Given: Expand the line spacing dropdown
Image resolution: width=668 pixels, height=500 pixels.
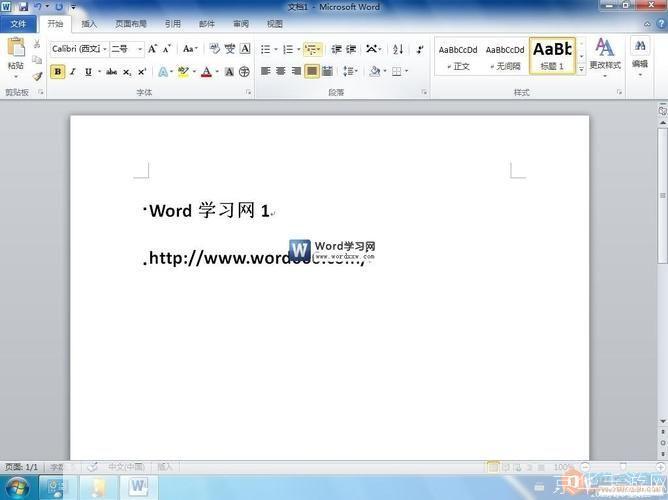Looking at the screenshot, I should point(351,72).
